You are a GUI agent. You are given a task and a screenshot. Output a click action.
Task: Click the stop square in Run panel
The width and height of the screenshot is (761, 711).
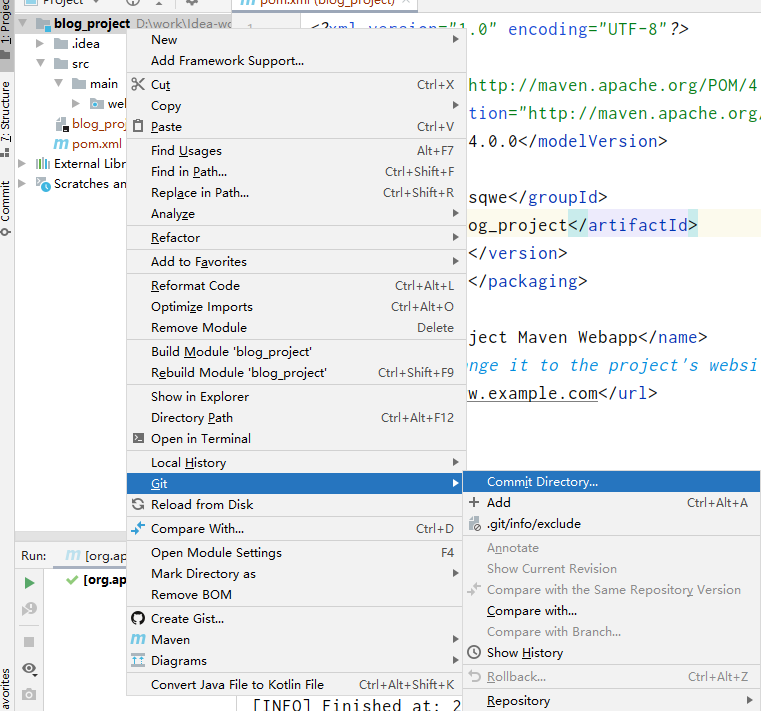[29, 642]
